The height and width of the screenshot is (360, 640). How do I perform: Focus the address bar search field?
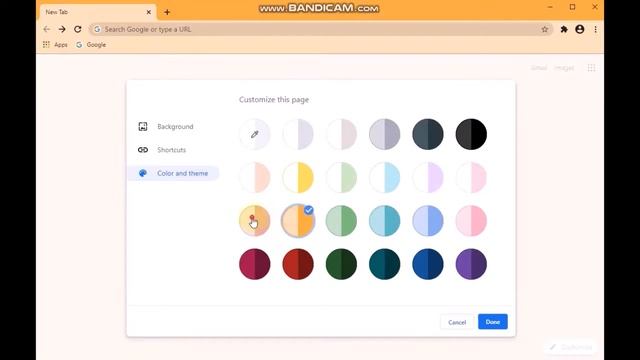(320, 29)
